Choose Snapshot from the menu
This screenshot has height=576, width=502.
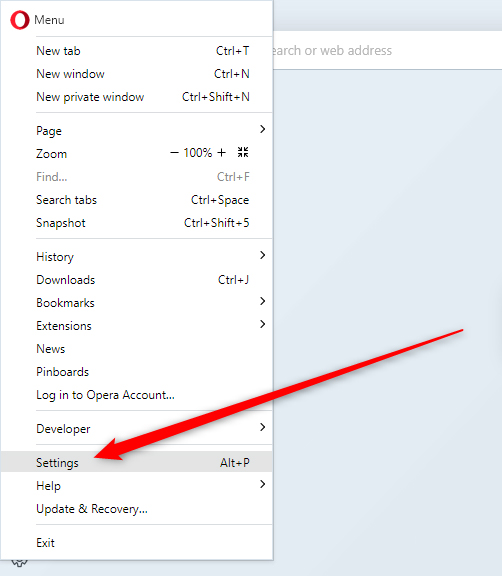137,223
